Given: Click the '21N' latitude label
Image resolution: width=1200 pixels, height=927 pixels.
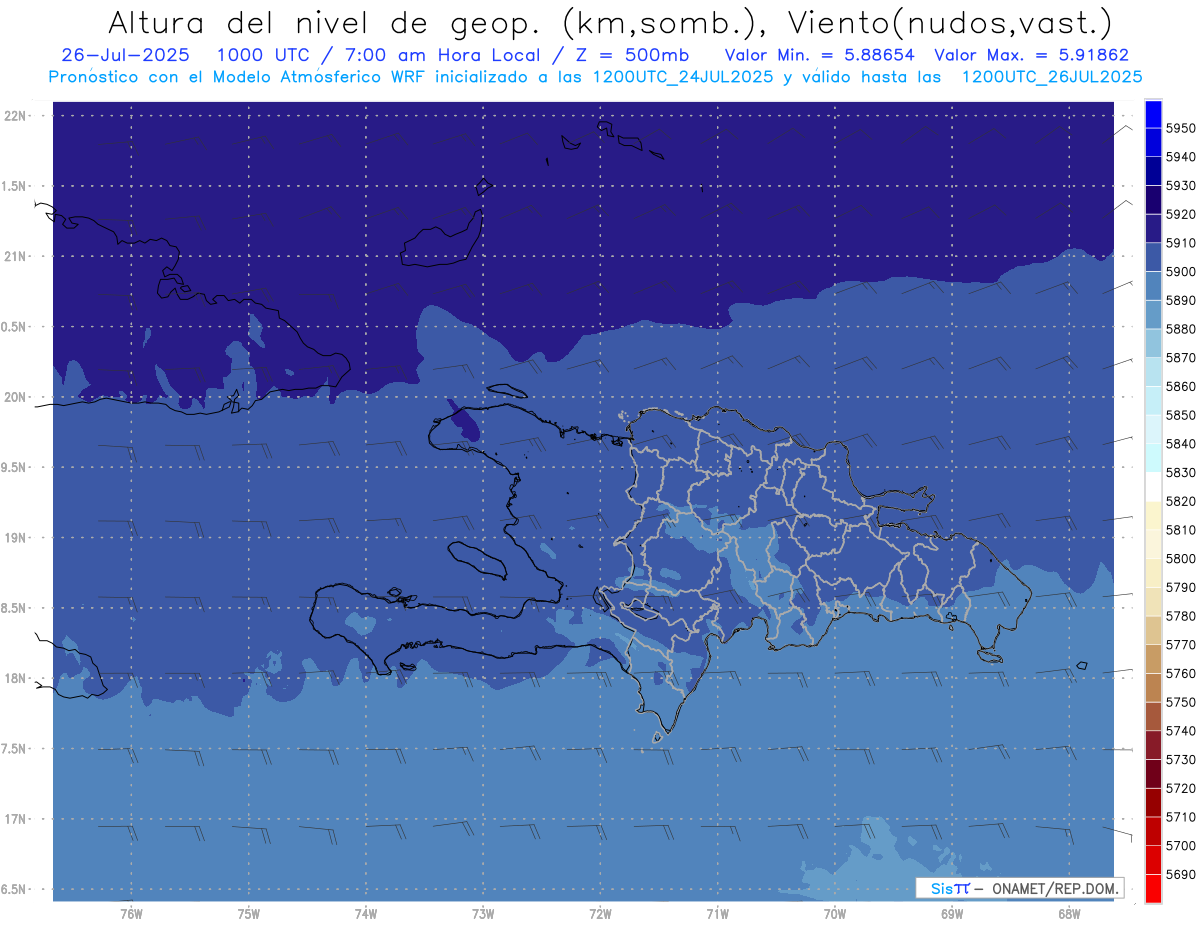Looking at the screenshot, I should point(17,257).
